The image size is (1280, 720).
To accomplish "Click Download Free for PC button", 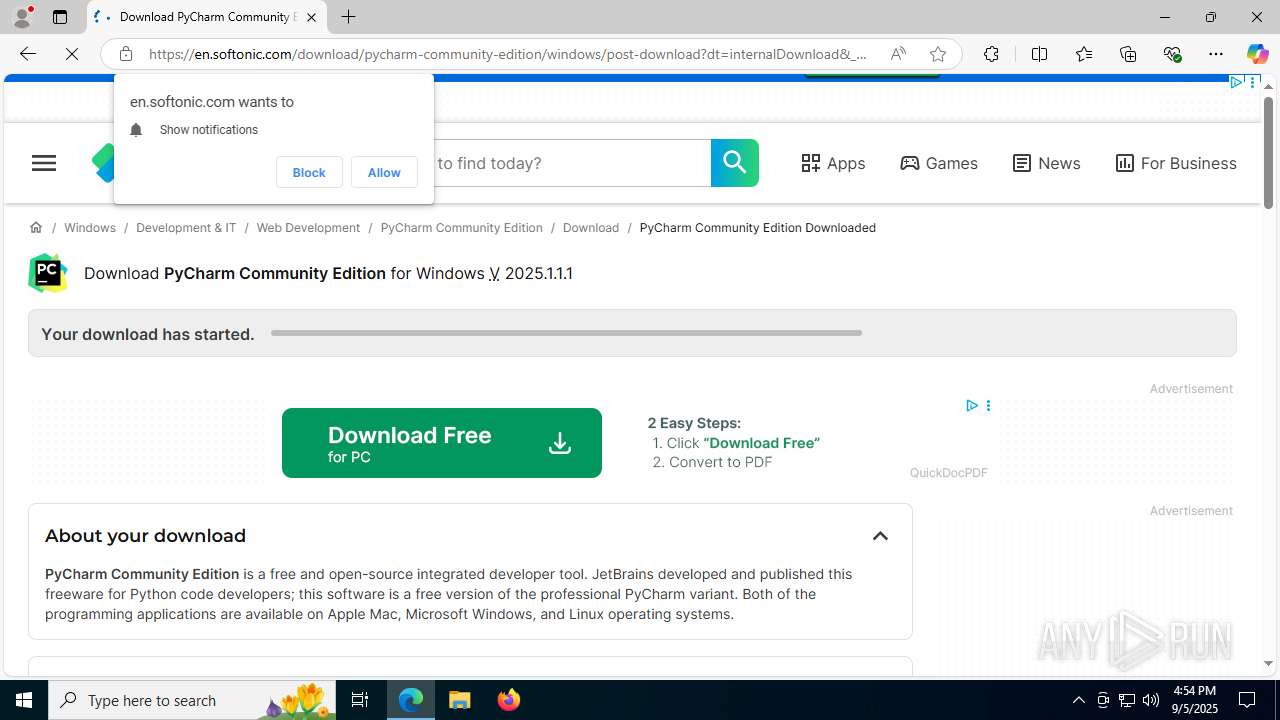I will 442,443.
